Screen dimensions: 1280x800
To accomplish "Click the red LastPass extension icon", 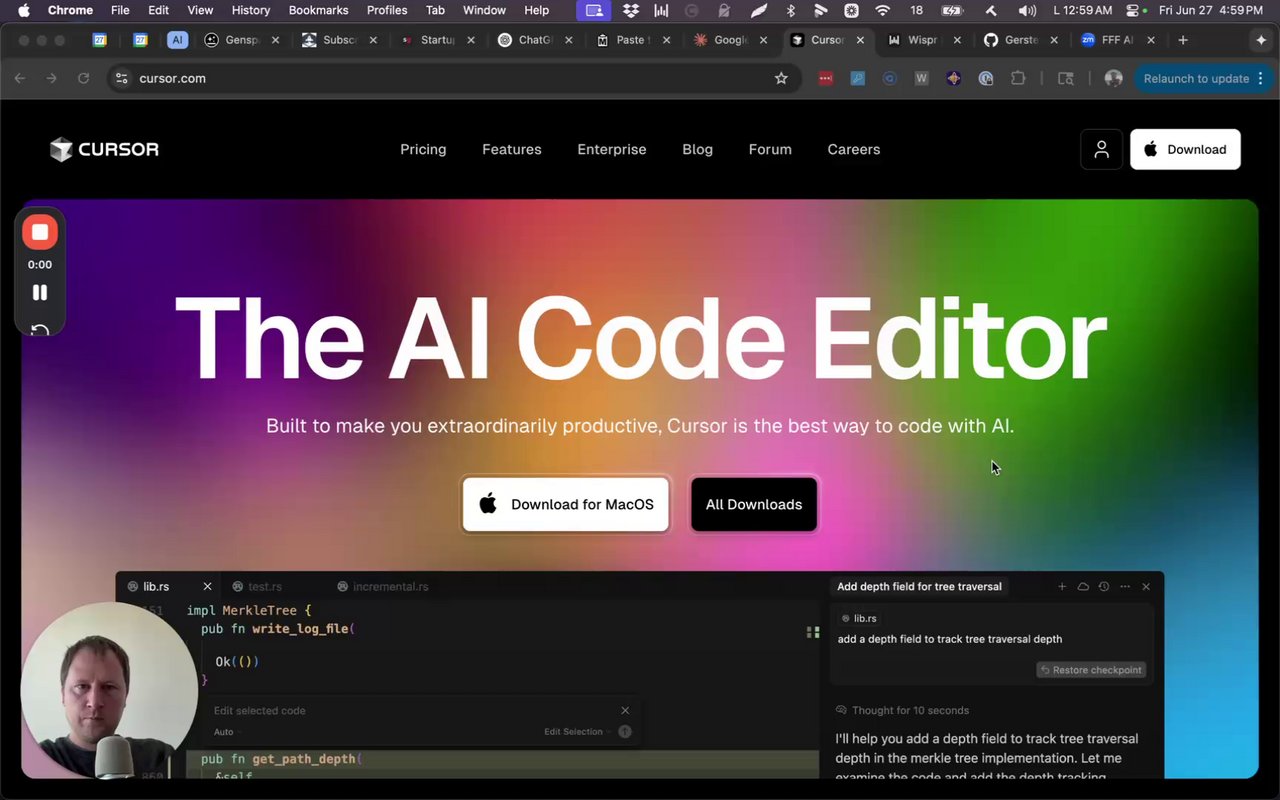I will point(825,78).
